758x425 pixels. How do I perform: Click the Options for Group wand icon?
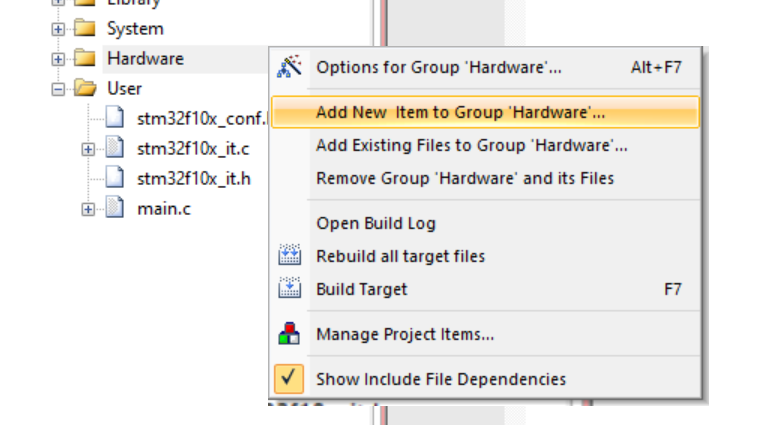pyautogui.click(x=289, y=67)
